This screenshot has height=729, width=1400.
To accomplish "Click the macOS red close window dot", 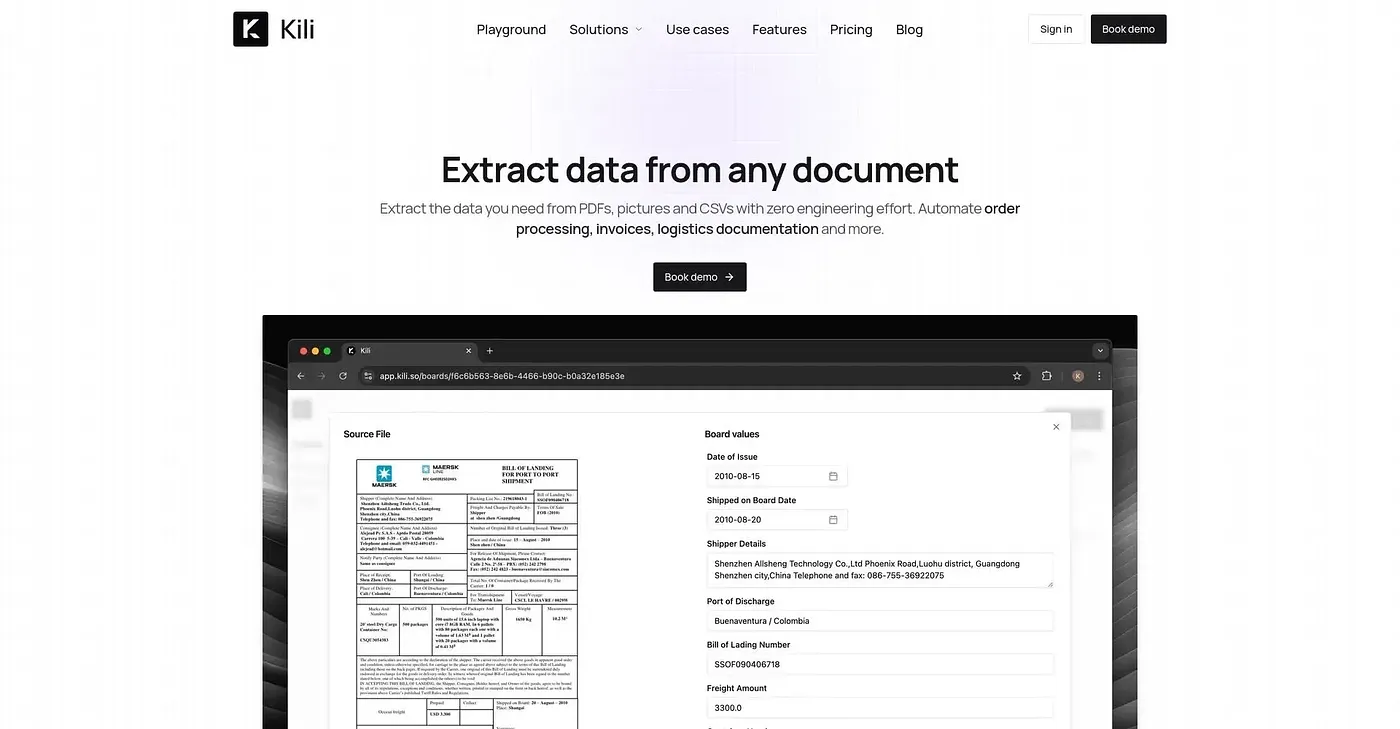I will point(303,351).
